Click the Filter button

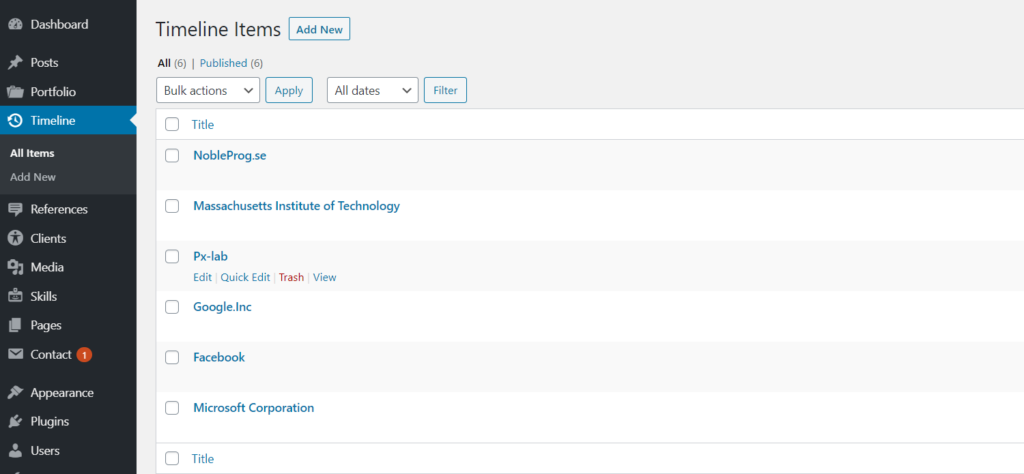point(445,91)
